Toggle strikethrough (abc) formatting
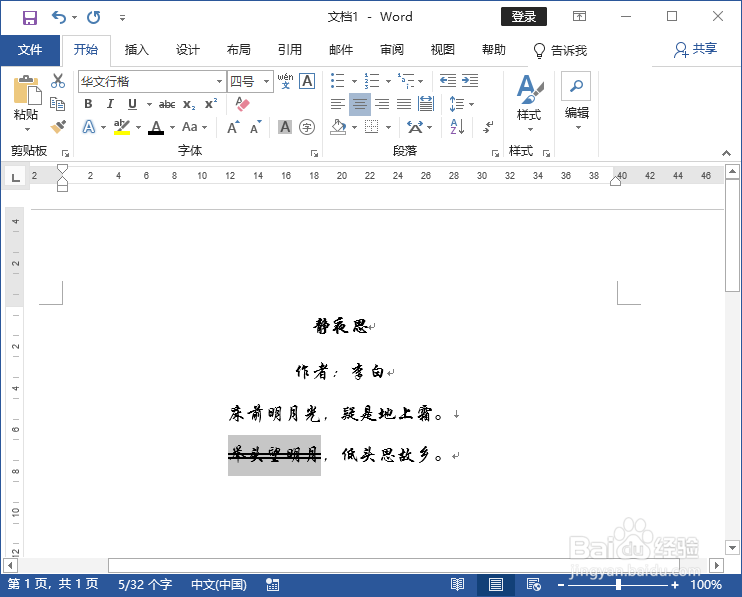 [167, 104]
